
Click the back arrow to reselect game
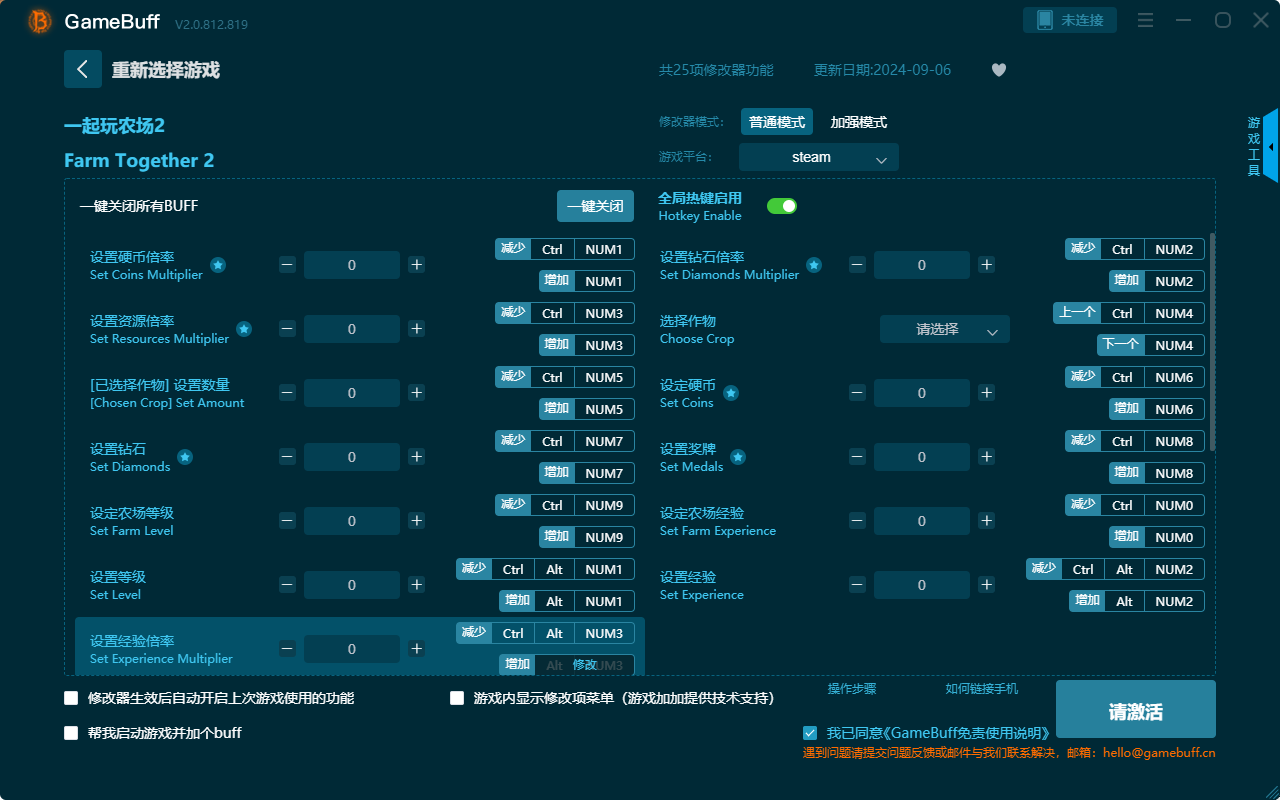coord(83,68)
